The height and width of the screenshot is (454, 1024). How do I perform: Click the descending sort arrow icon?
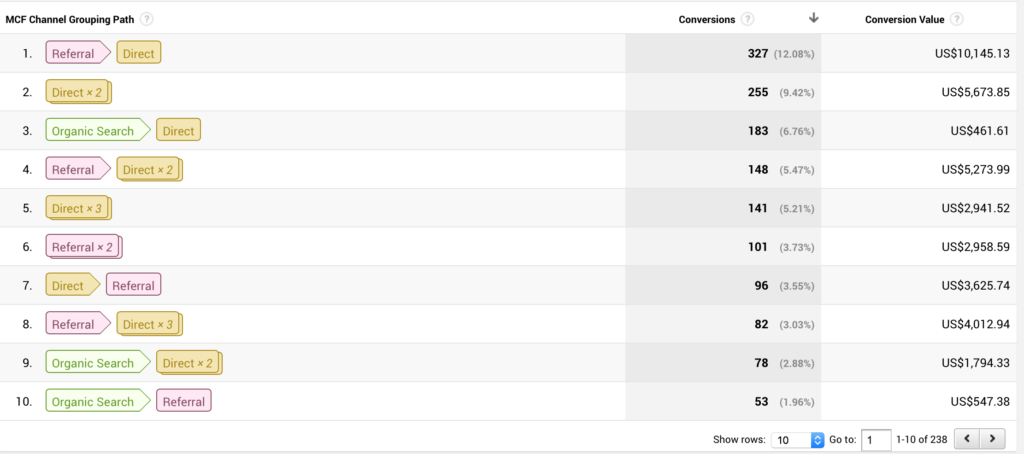[814, 18]
